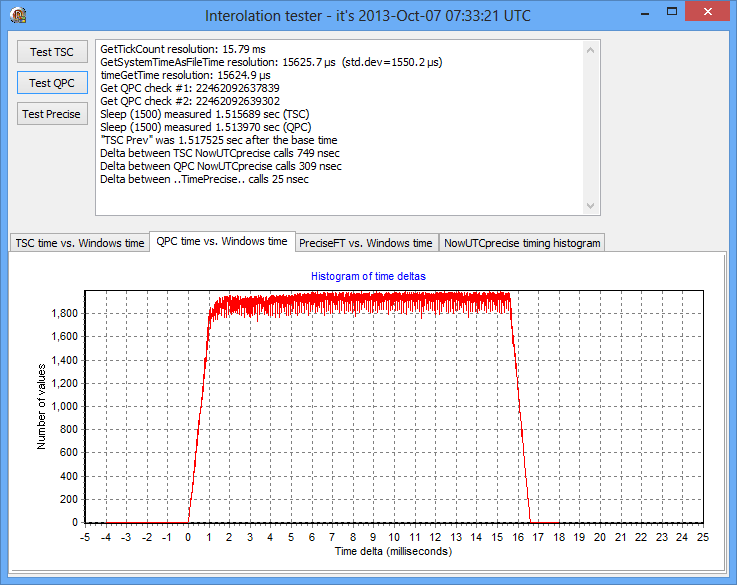Open the application icon system menu
737x585 pixels.
click(18, 15)
